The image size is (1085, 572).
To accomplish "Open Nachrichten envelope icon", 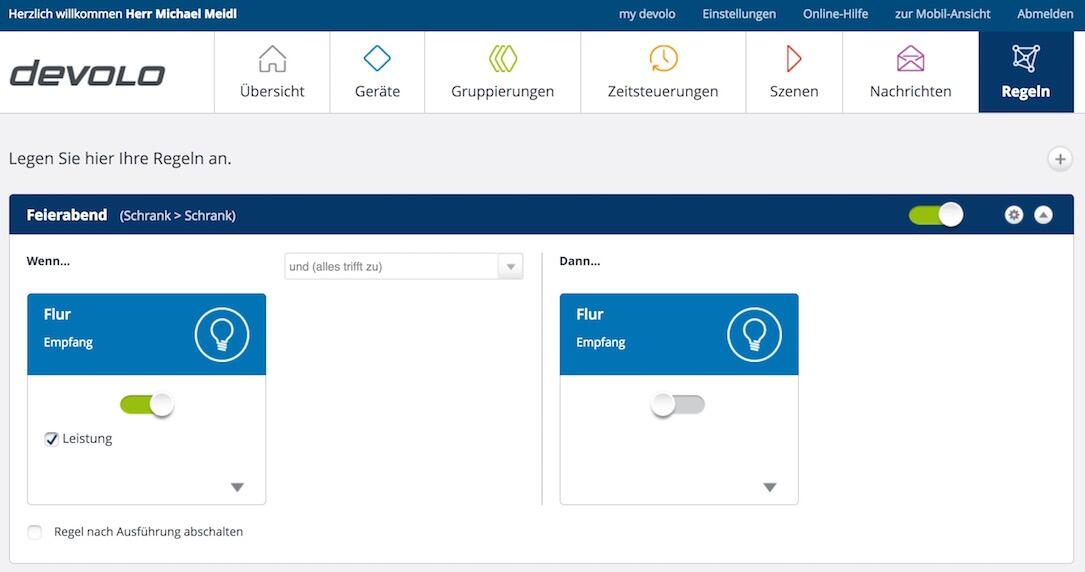I will [910, 59].
